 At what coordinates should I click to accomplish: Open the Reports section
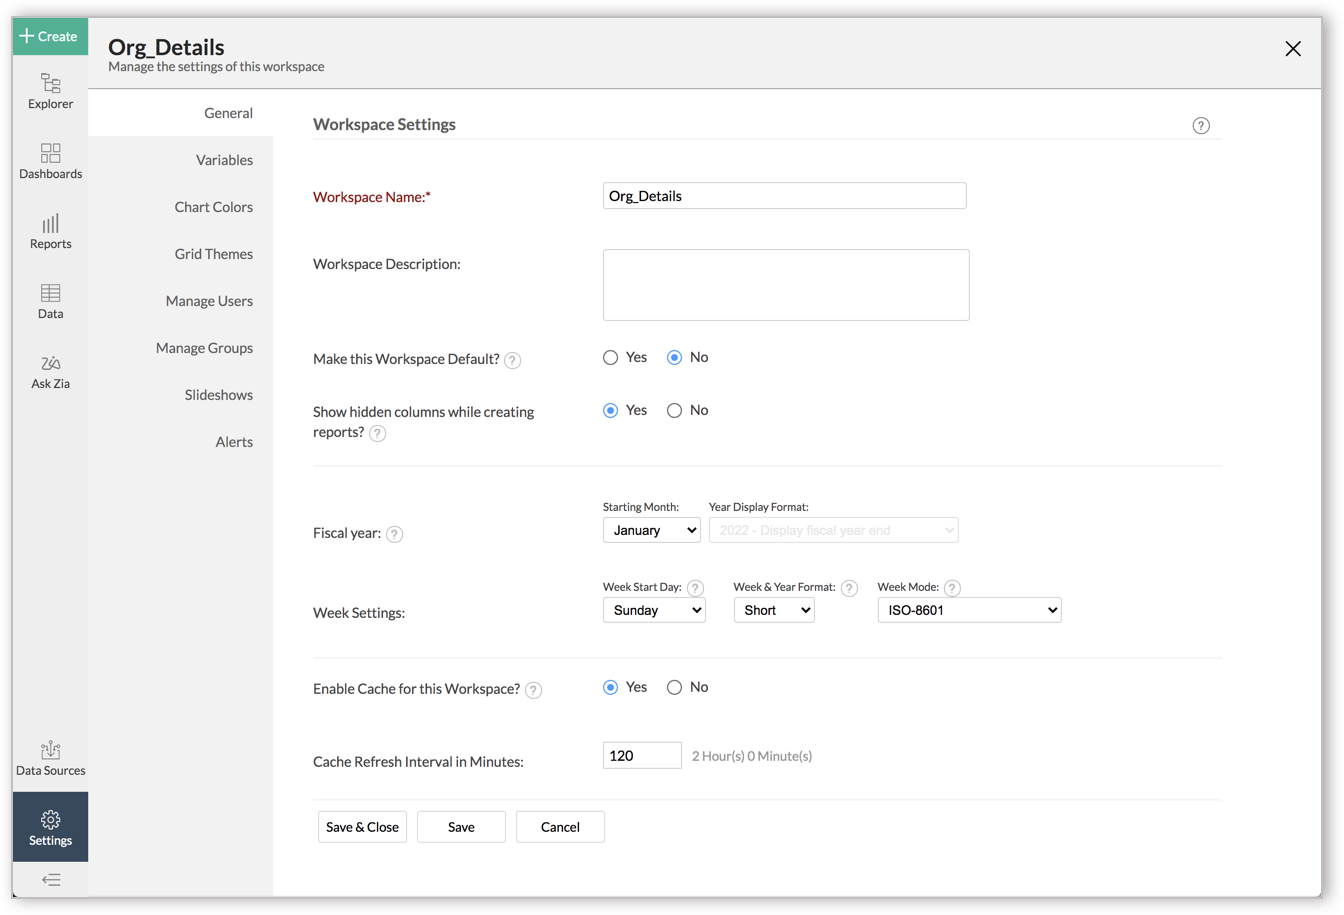coord(50,230)
